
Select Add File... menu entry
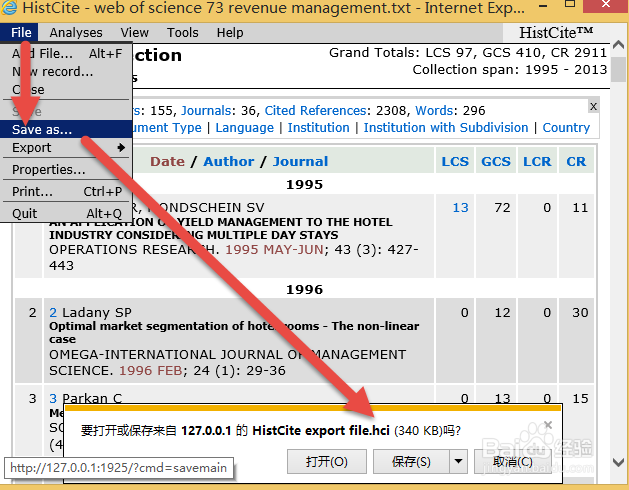click(66, 53)
